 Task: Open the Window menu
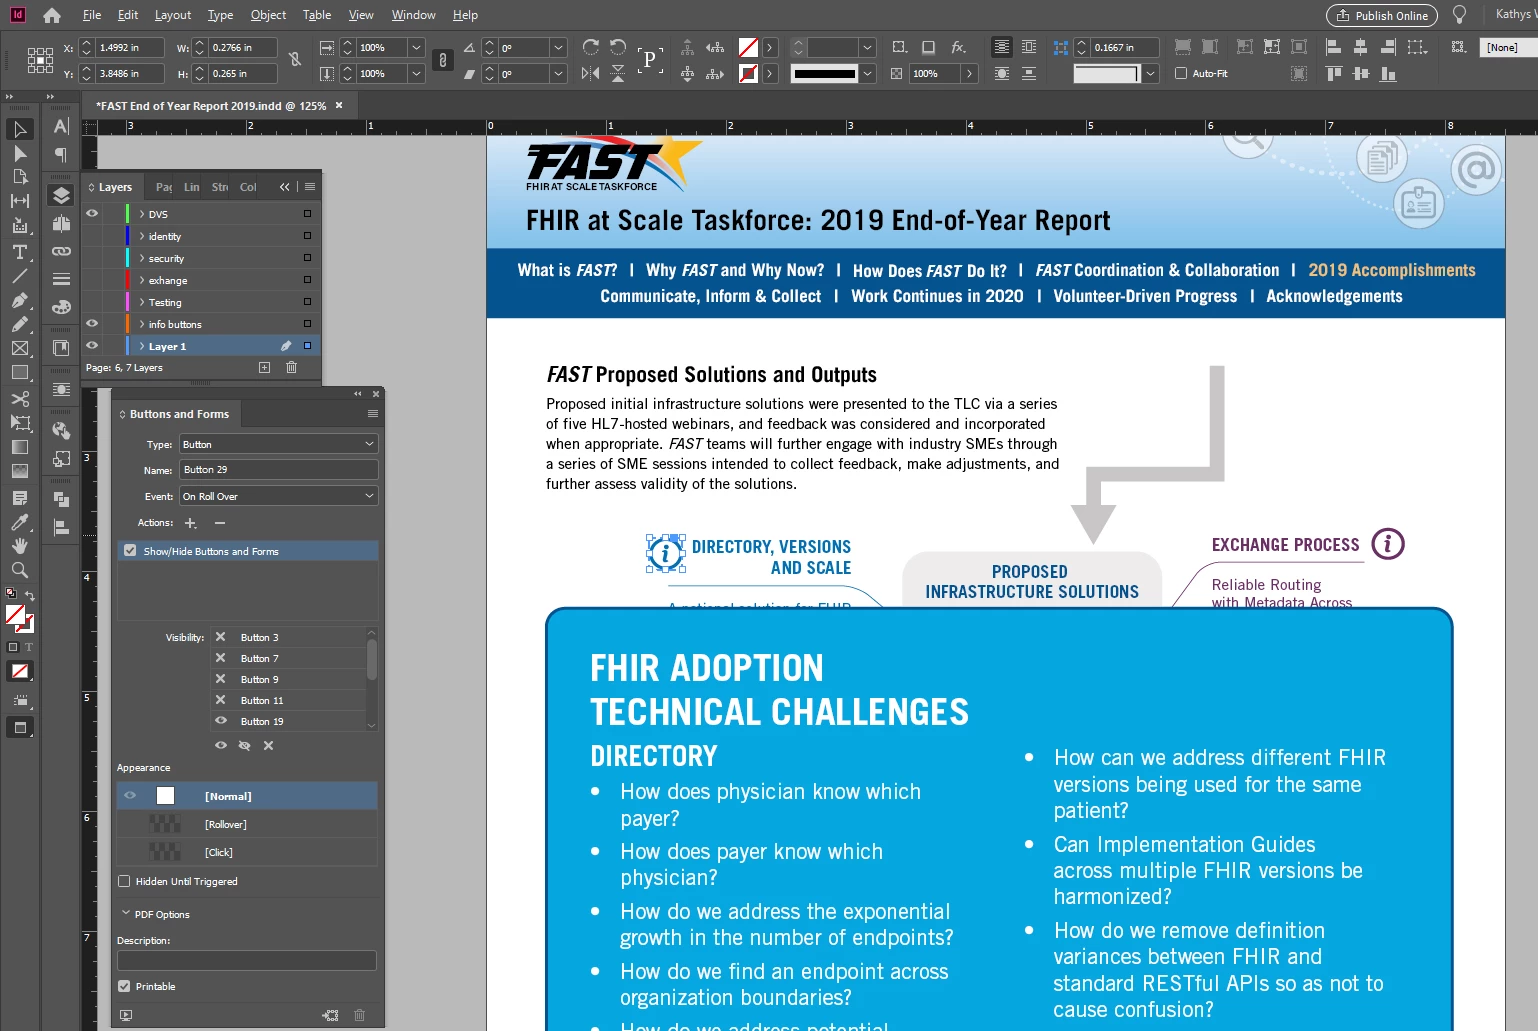413,15
